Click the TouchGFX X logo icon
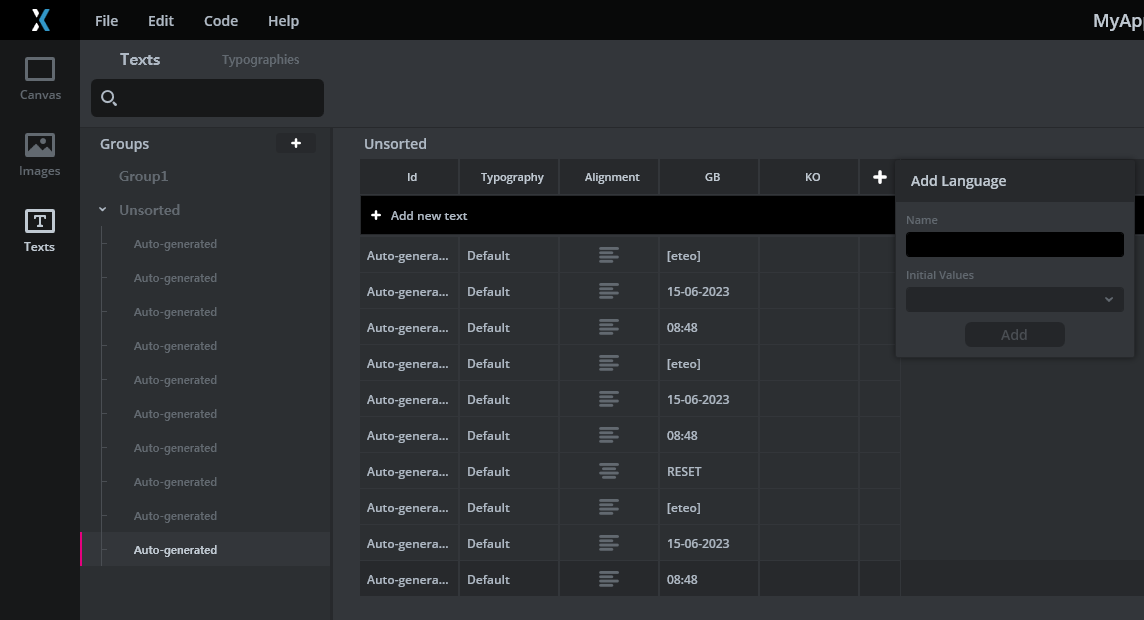 (x=40, y=20)
